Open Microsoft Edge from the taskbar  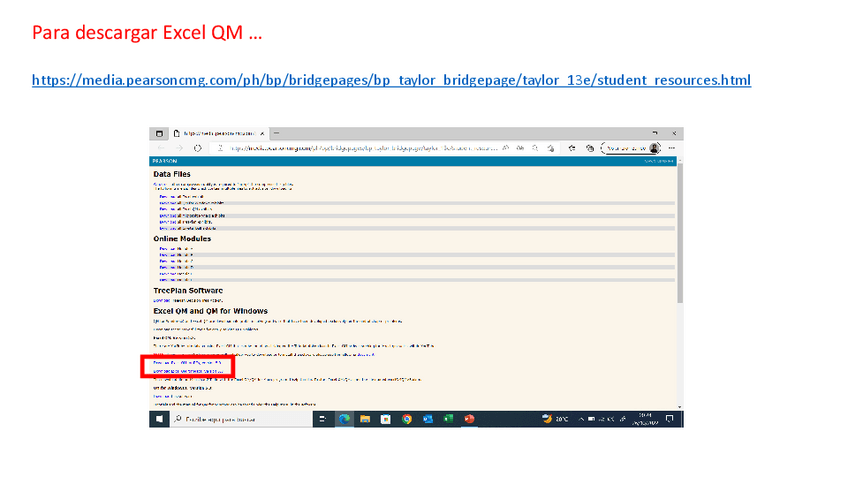coord(344,419)
